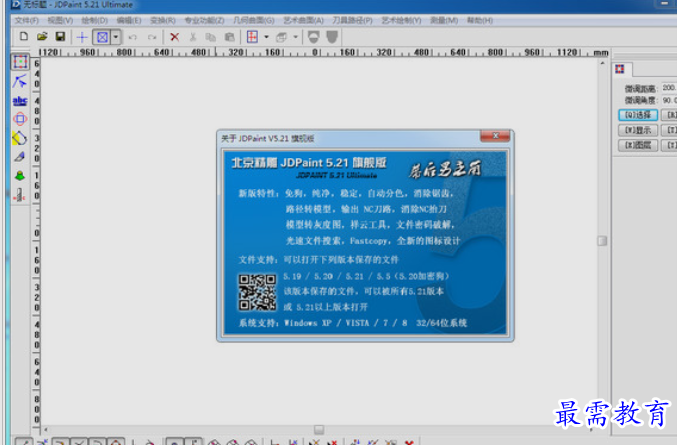The height and width of the screenshot is (445, 677).
Task: Open the 视图(V) menu
Action: [60, 20]
